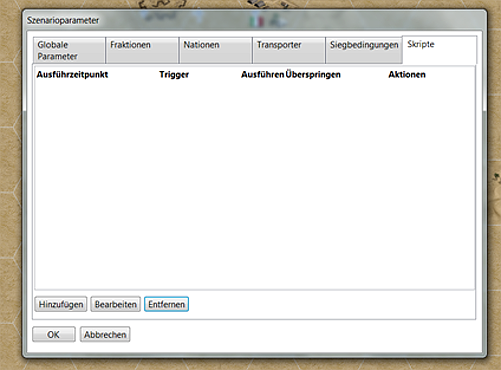This screenshot has width=501, height=370.
Task: Add a new script with Hinzufügen
Action: 61,304
